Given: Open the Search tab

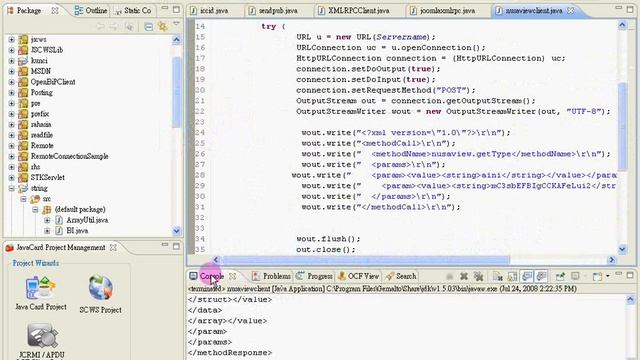Looking at the screenshot, I should (401, 276).
